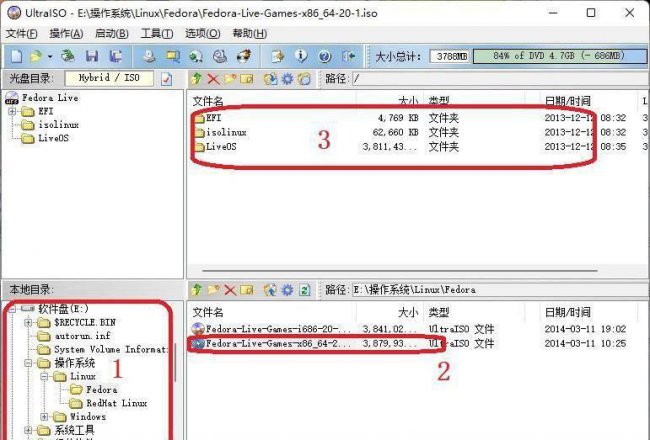Collapse the Linux folder node

click(44, 376)
